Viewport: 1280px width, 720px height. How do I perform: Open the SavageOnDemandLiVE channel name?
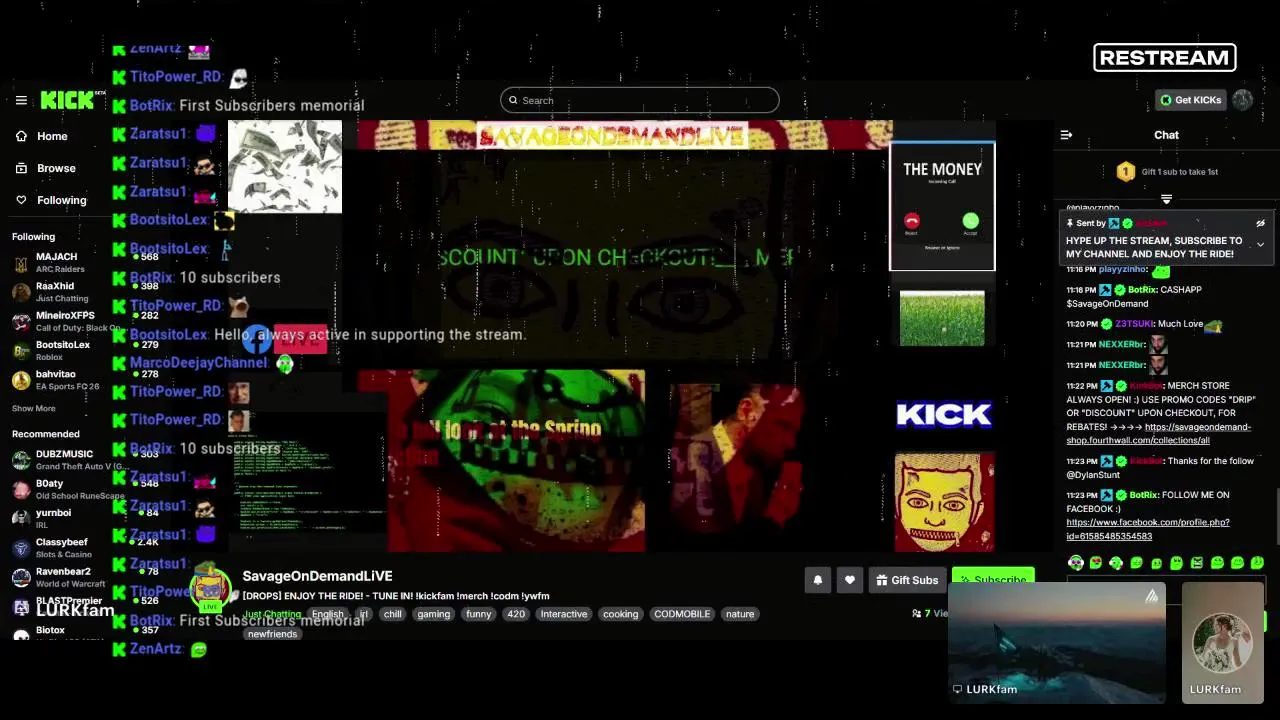(317, 576)
